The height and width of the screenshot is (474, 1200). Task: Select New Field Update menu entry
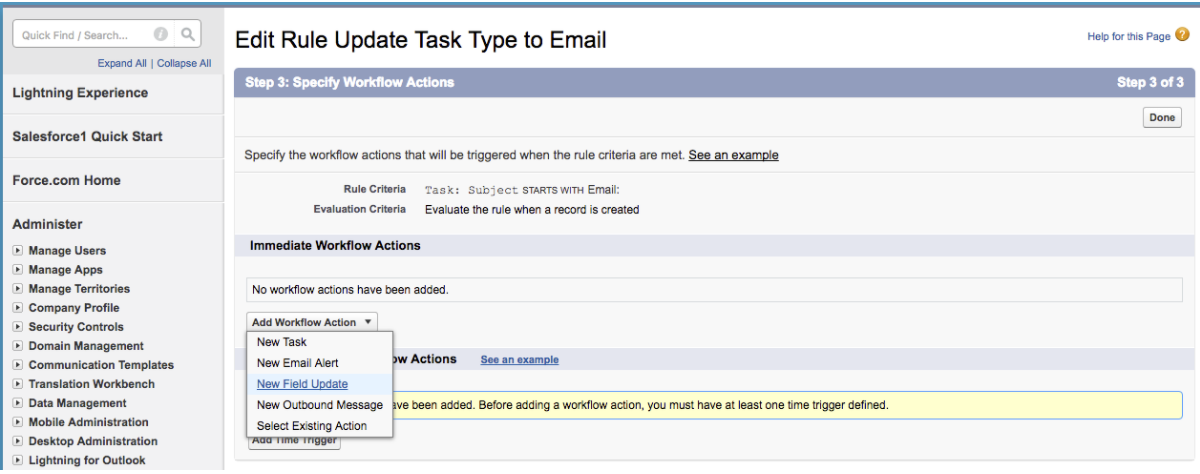(302, 384)
